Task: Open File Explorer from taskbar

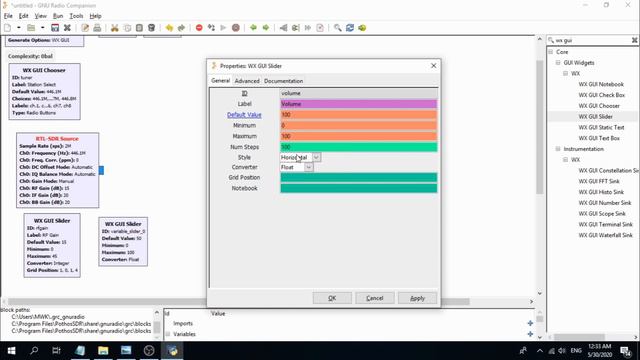Action: pos(103,351)
